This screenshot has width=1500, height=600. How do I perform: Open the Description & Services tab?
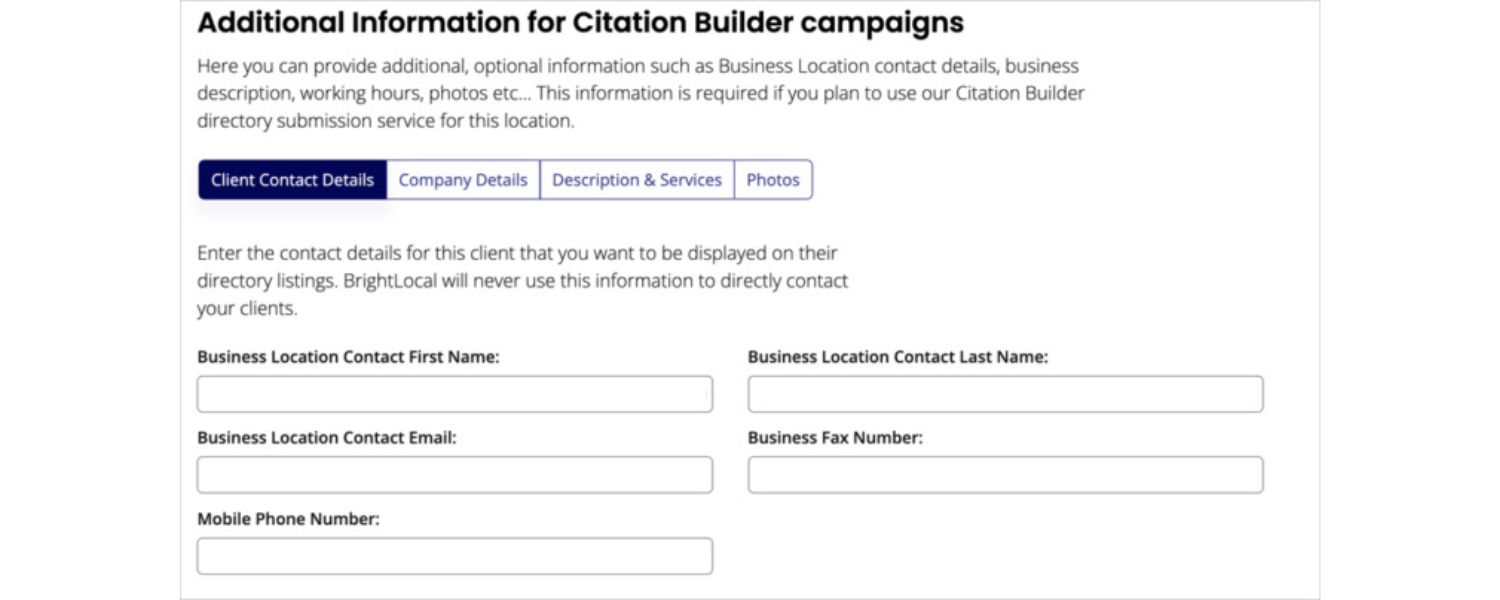637,180
